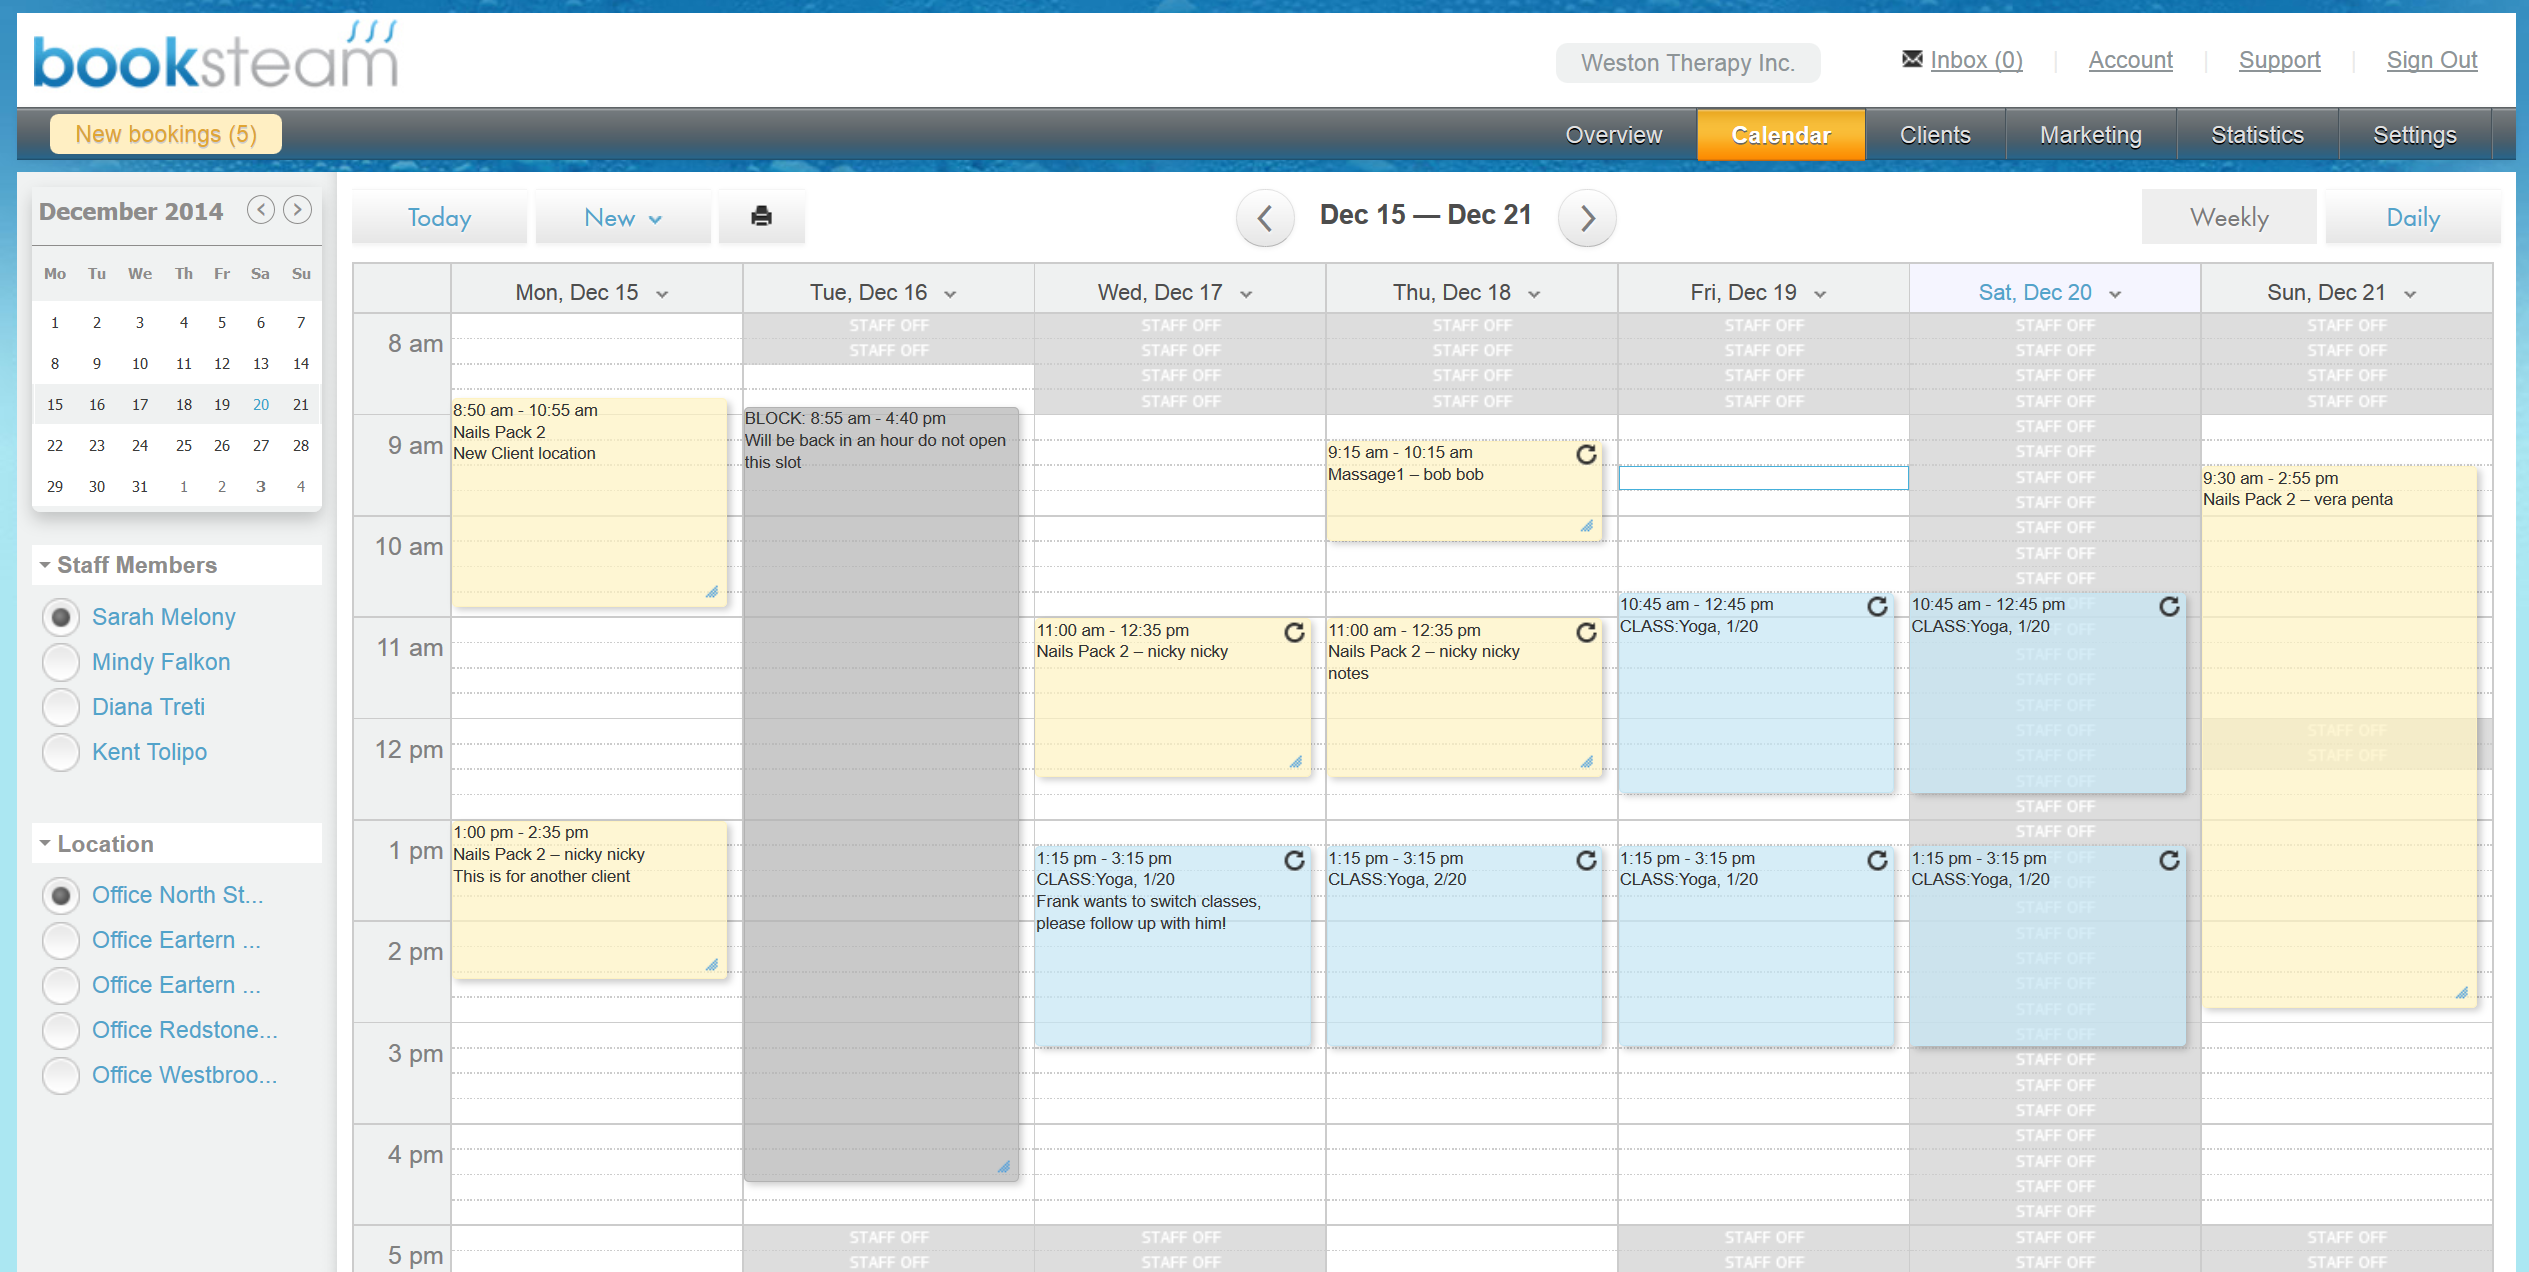This screenshot has width=2529, height=1272.
Task: Click the Inbox envelope icon
Action: pos(1911,59)
